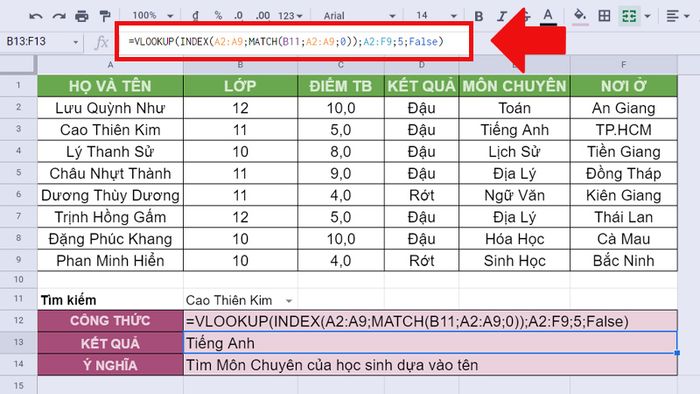The image size is (700, 394).
Task: Select cell Thái Lan
Action: click(x=624, y=217)
